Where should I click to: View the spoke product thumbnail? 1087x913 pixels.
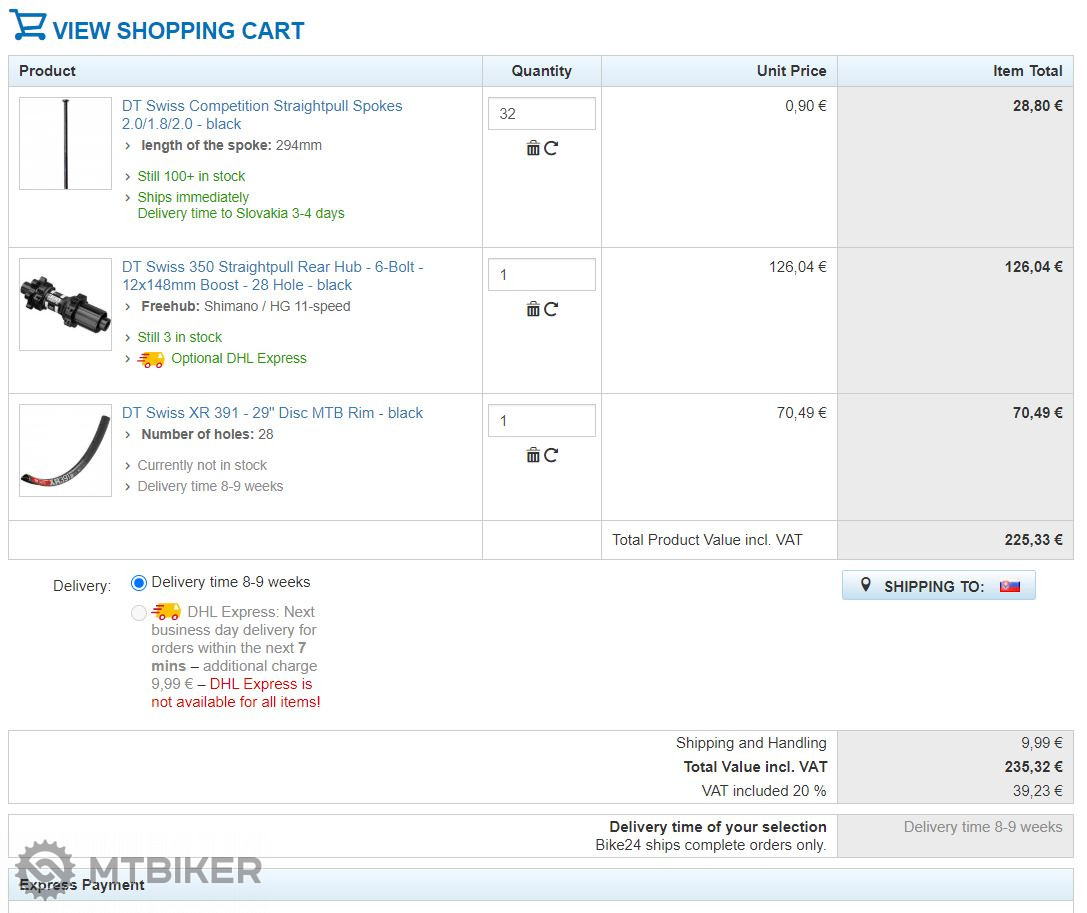(66, 144)
